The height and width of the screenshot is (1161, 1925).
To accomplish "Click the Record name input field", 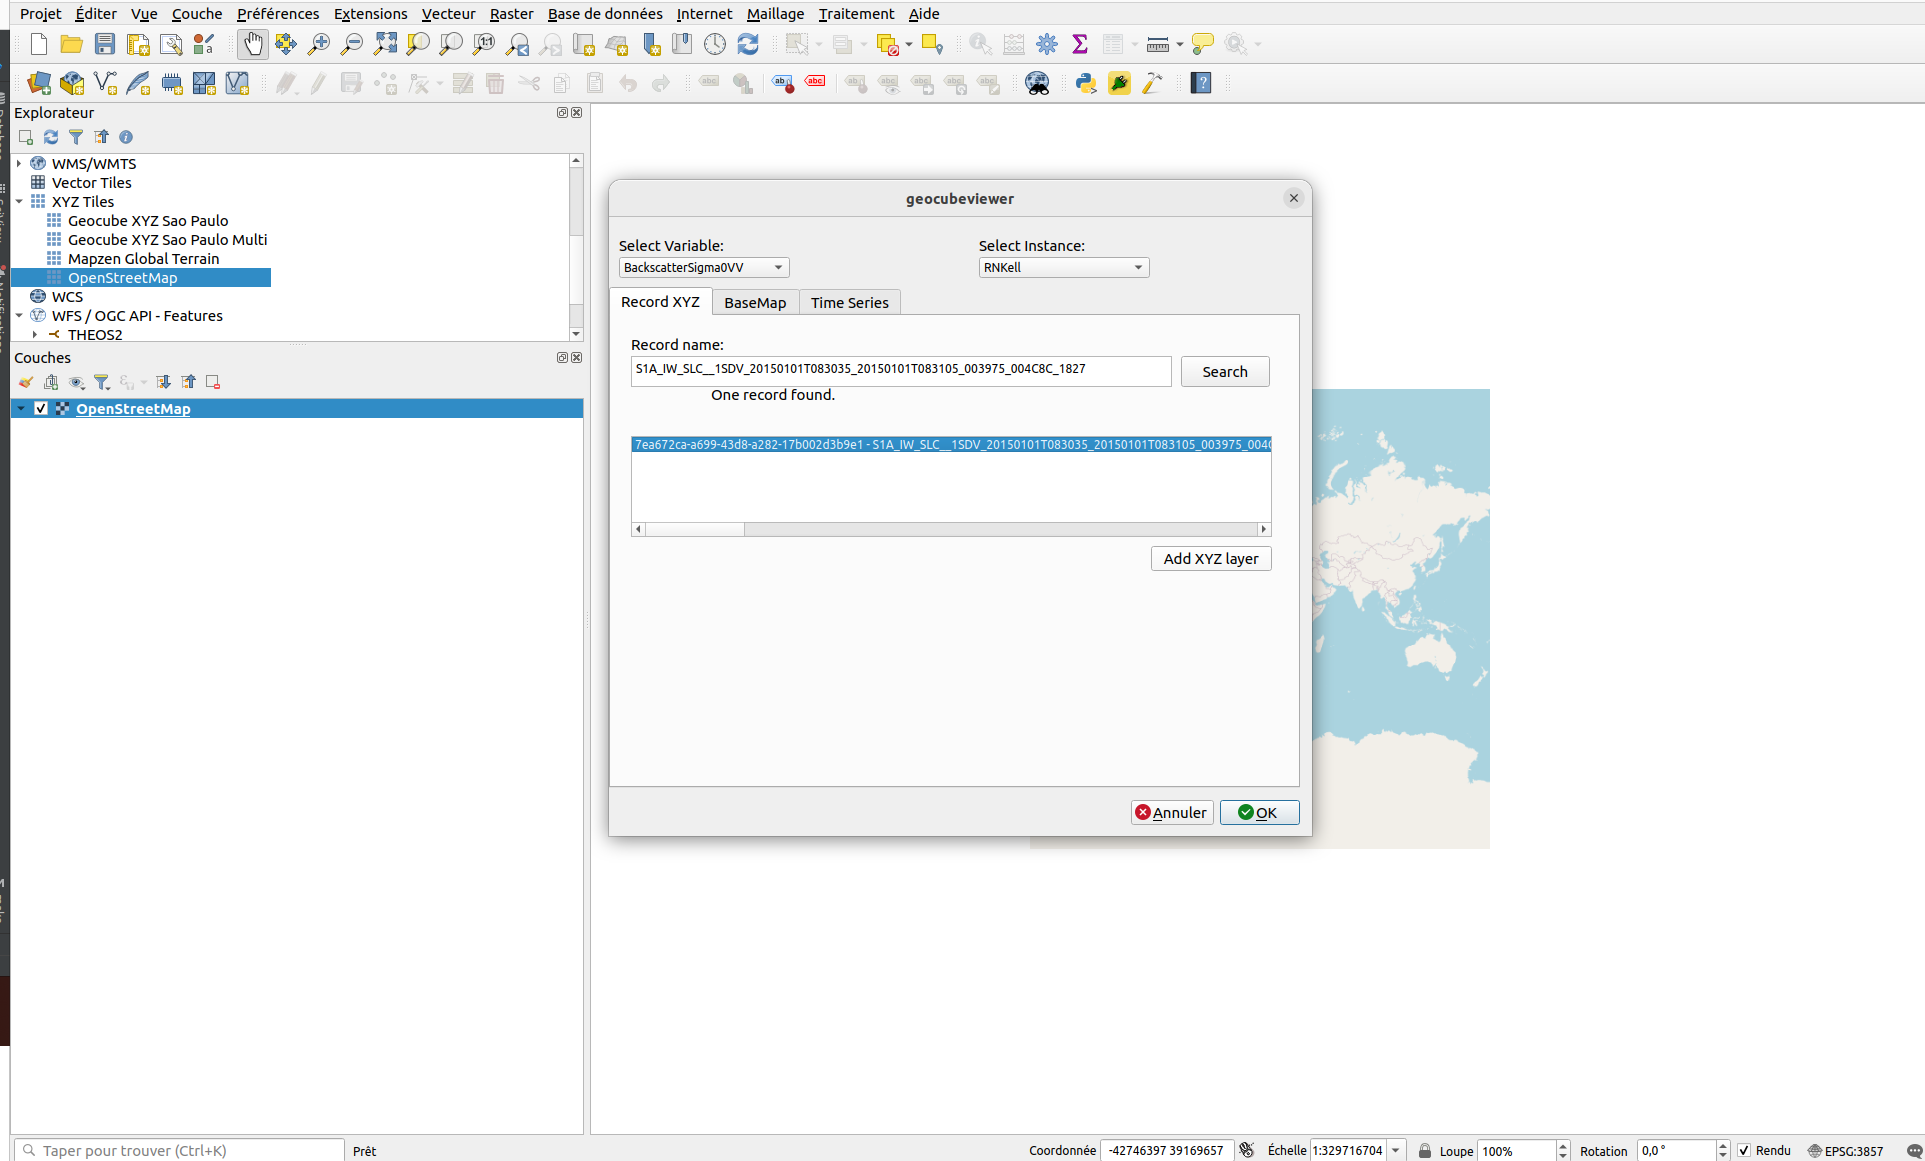I will coord(901,370).
